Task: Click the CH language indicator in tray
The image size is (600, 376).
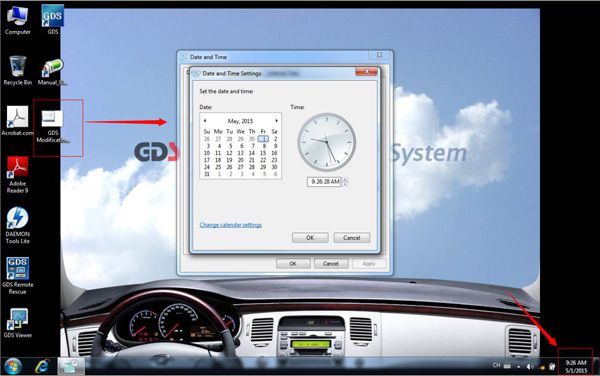Action: (x=496, y=365)
